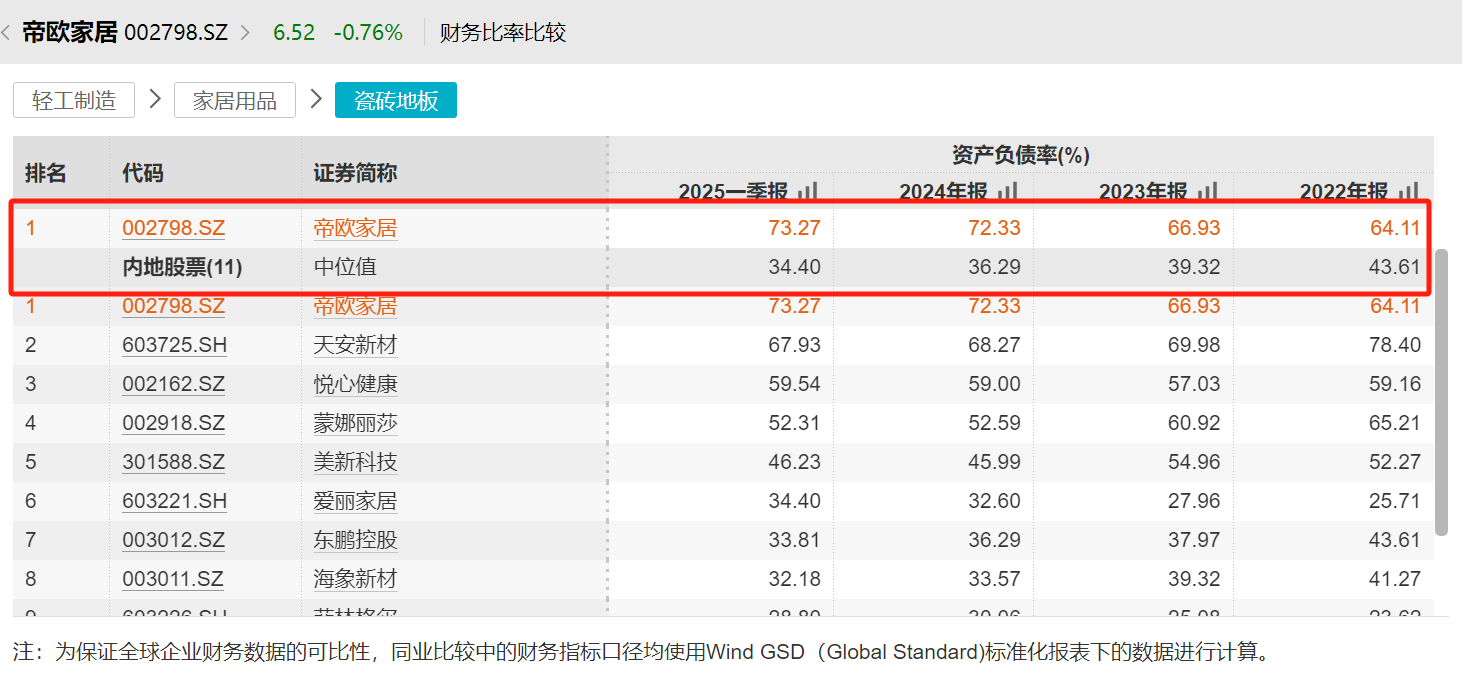Open stock code link 002918.SZ
This screenshot has width=1462, height=681.
point(173,423)
